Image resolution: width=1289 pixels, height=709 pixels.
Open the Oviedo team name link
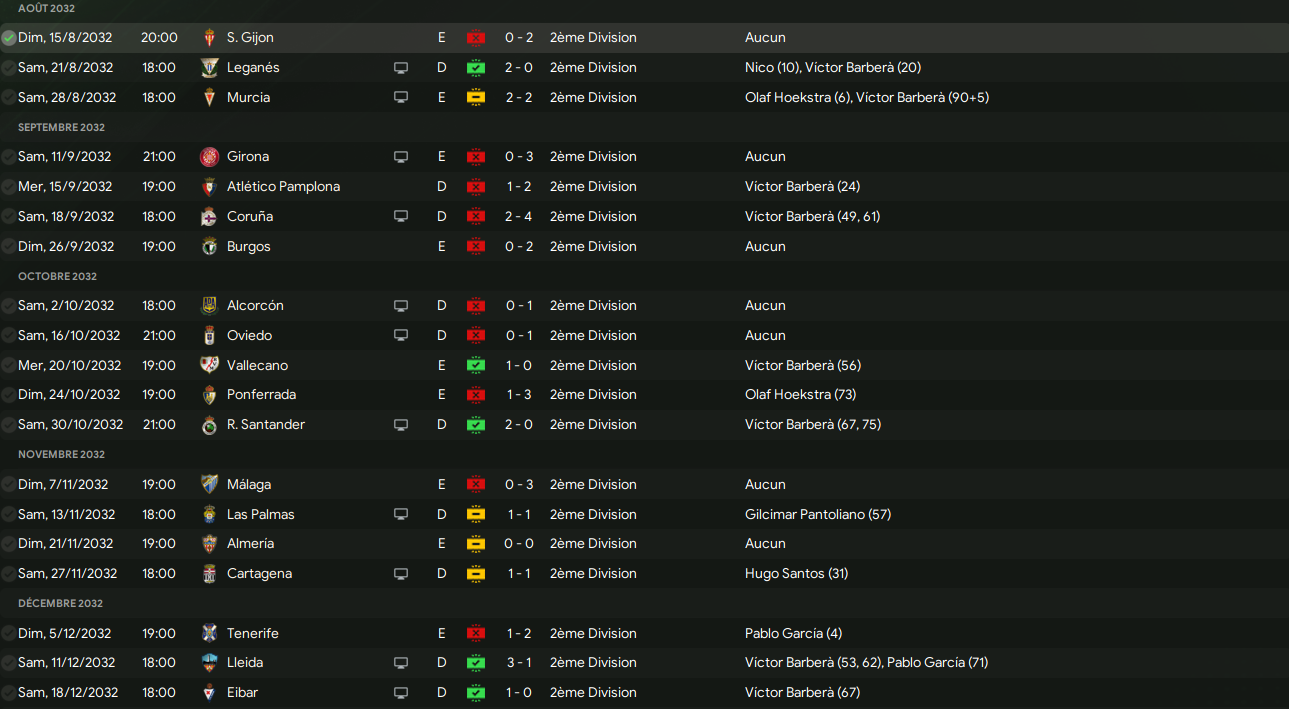coord(249,336)
